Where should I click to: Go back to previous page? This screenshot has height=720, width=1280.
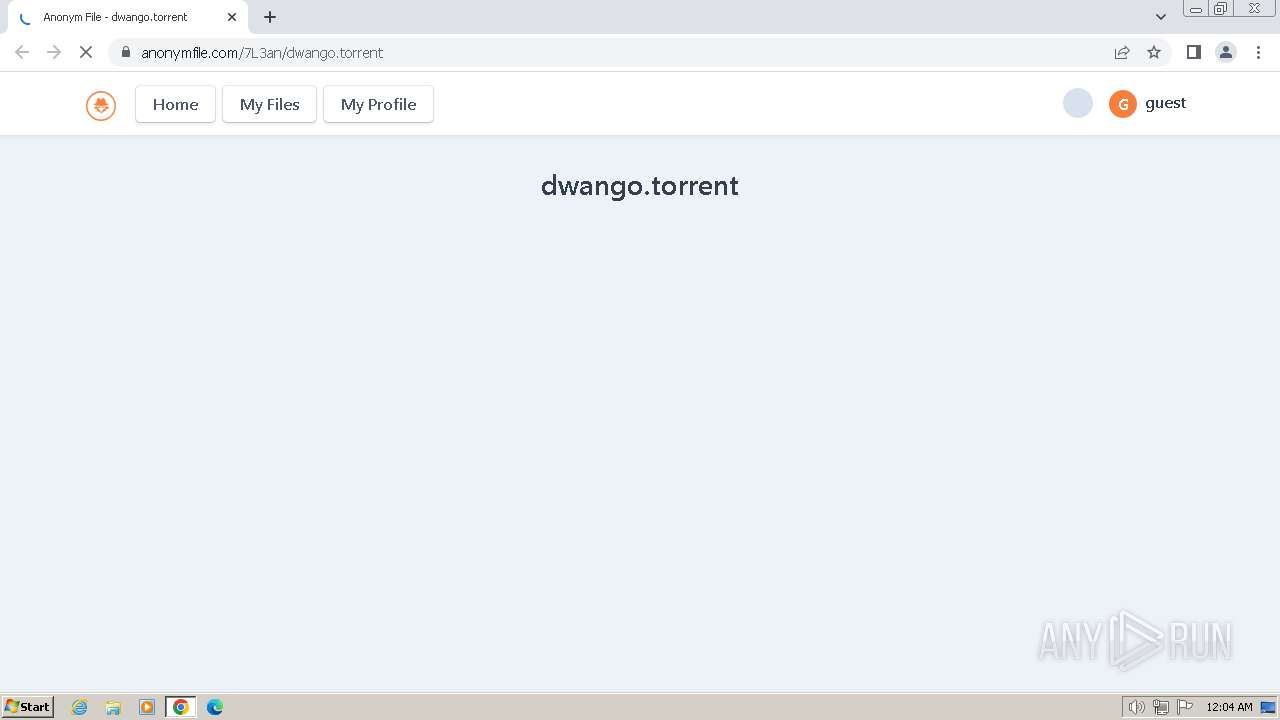click(22, 52)
